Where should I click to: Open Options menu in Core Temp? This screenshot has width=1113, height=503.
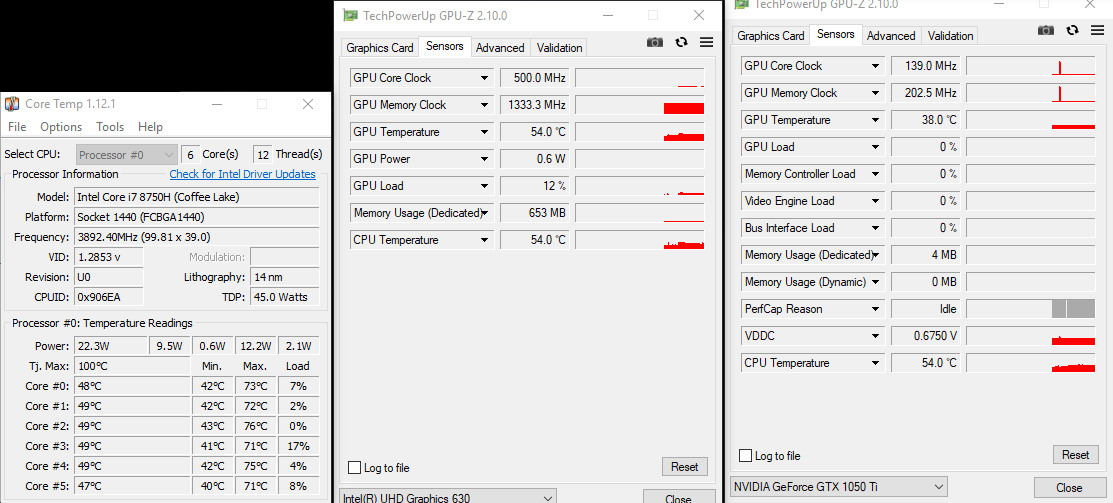click(61, 127)
